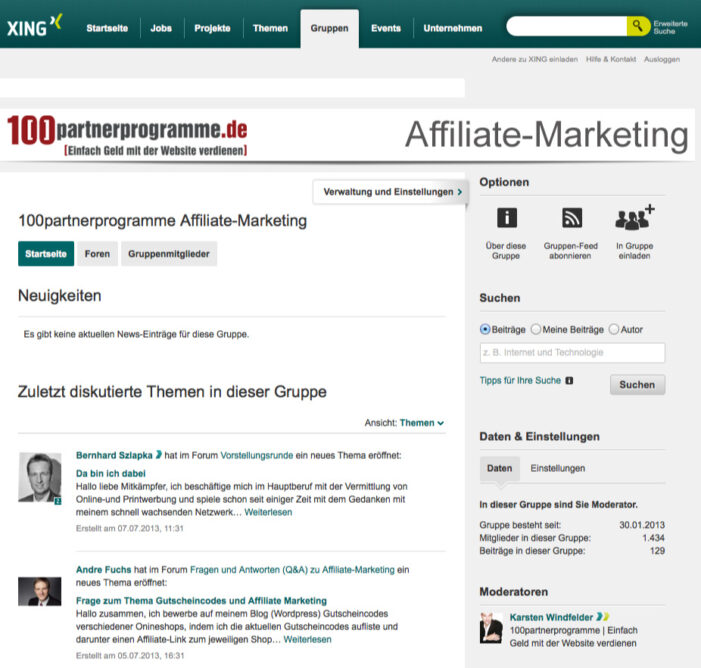Viewport: 701px width, 668px height.
Task: Click 'Weiterlesen' in Bernhard Szlapka's post
Action: [268, 512]
